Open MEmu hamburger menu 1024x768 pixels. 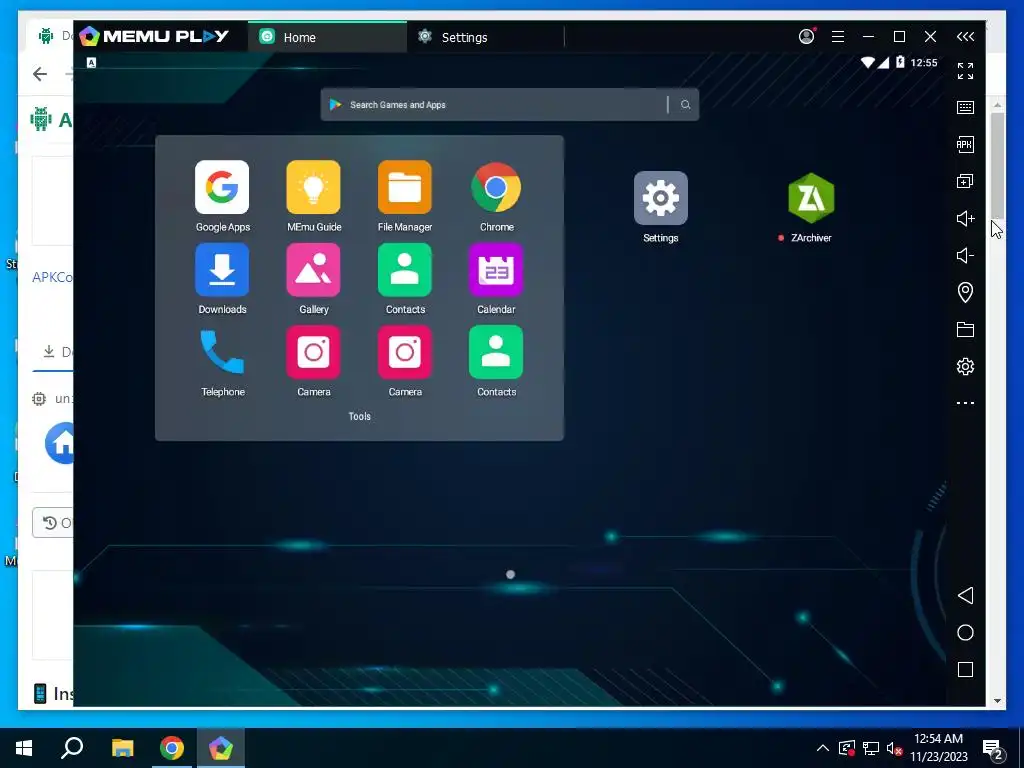pyautogui.click(x=838, y=37)
